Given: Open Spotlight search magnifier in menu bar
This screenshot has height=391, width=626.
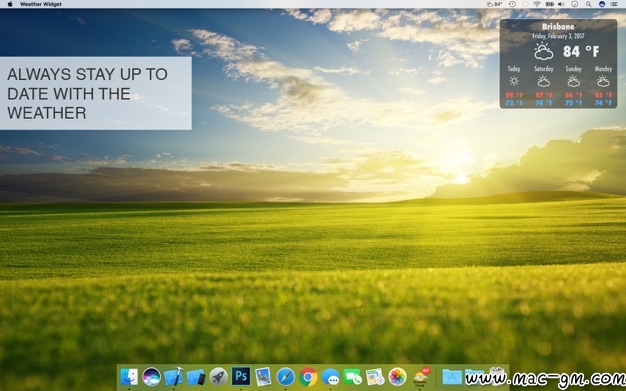Looking at the screenshot, I should click(x=588, y=4).
